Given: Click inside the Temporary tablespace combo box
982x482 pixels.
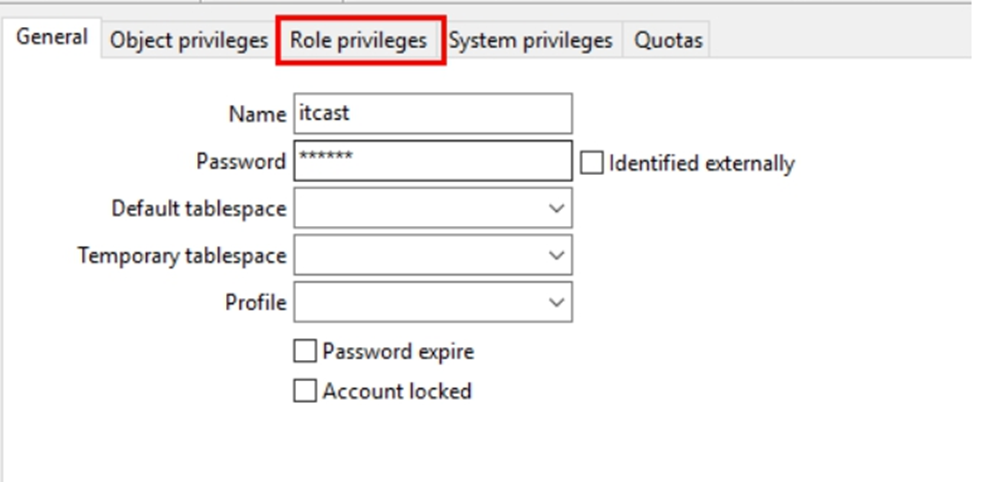Looking at the screenshot, I should pos(433,255).
